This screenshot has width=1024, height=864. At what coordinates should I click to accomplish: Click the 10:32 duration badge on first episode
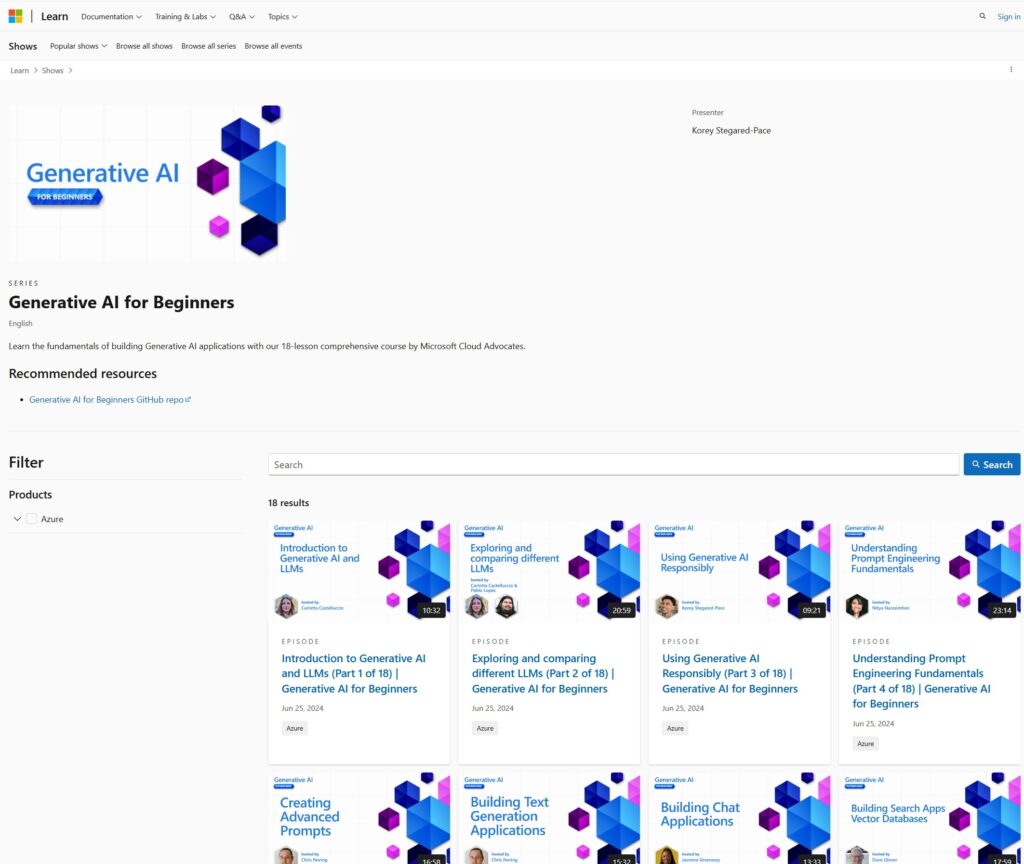coord(431,610)
